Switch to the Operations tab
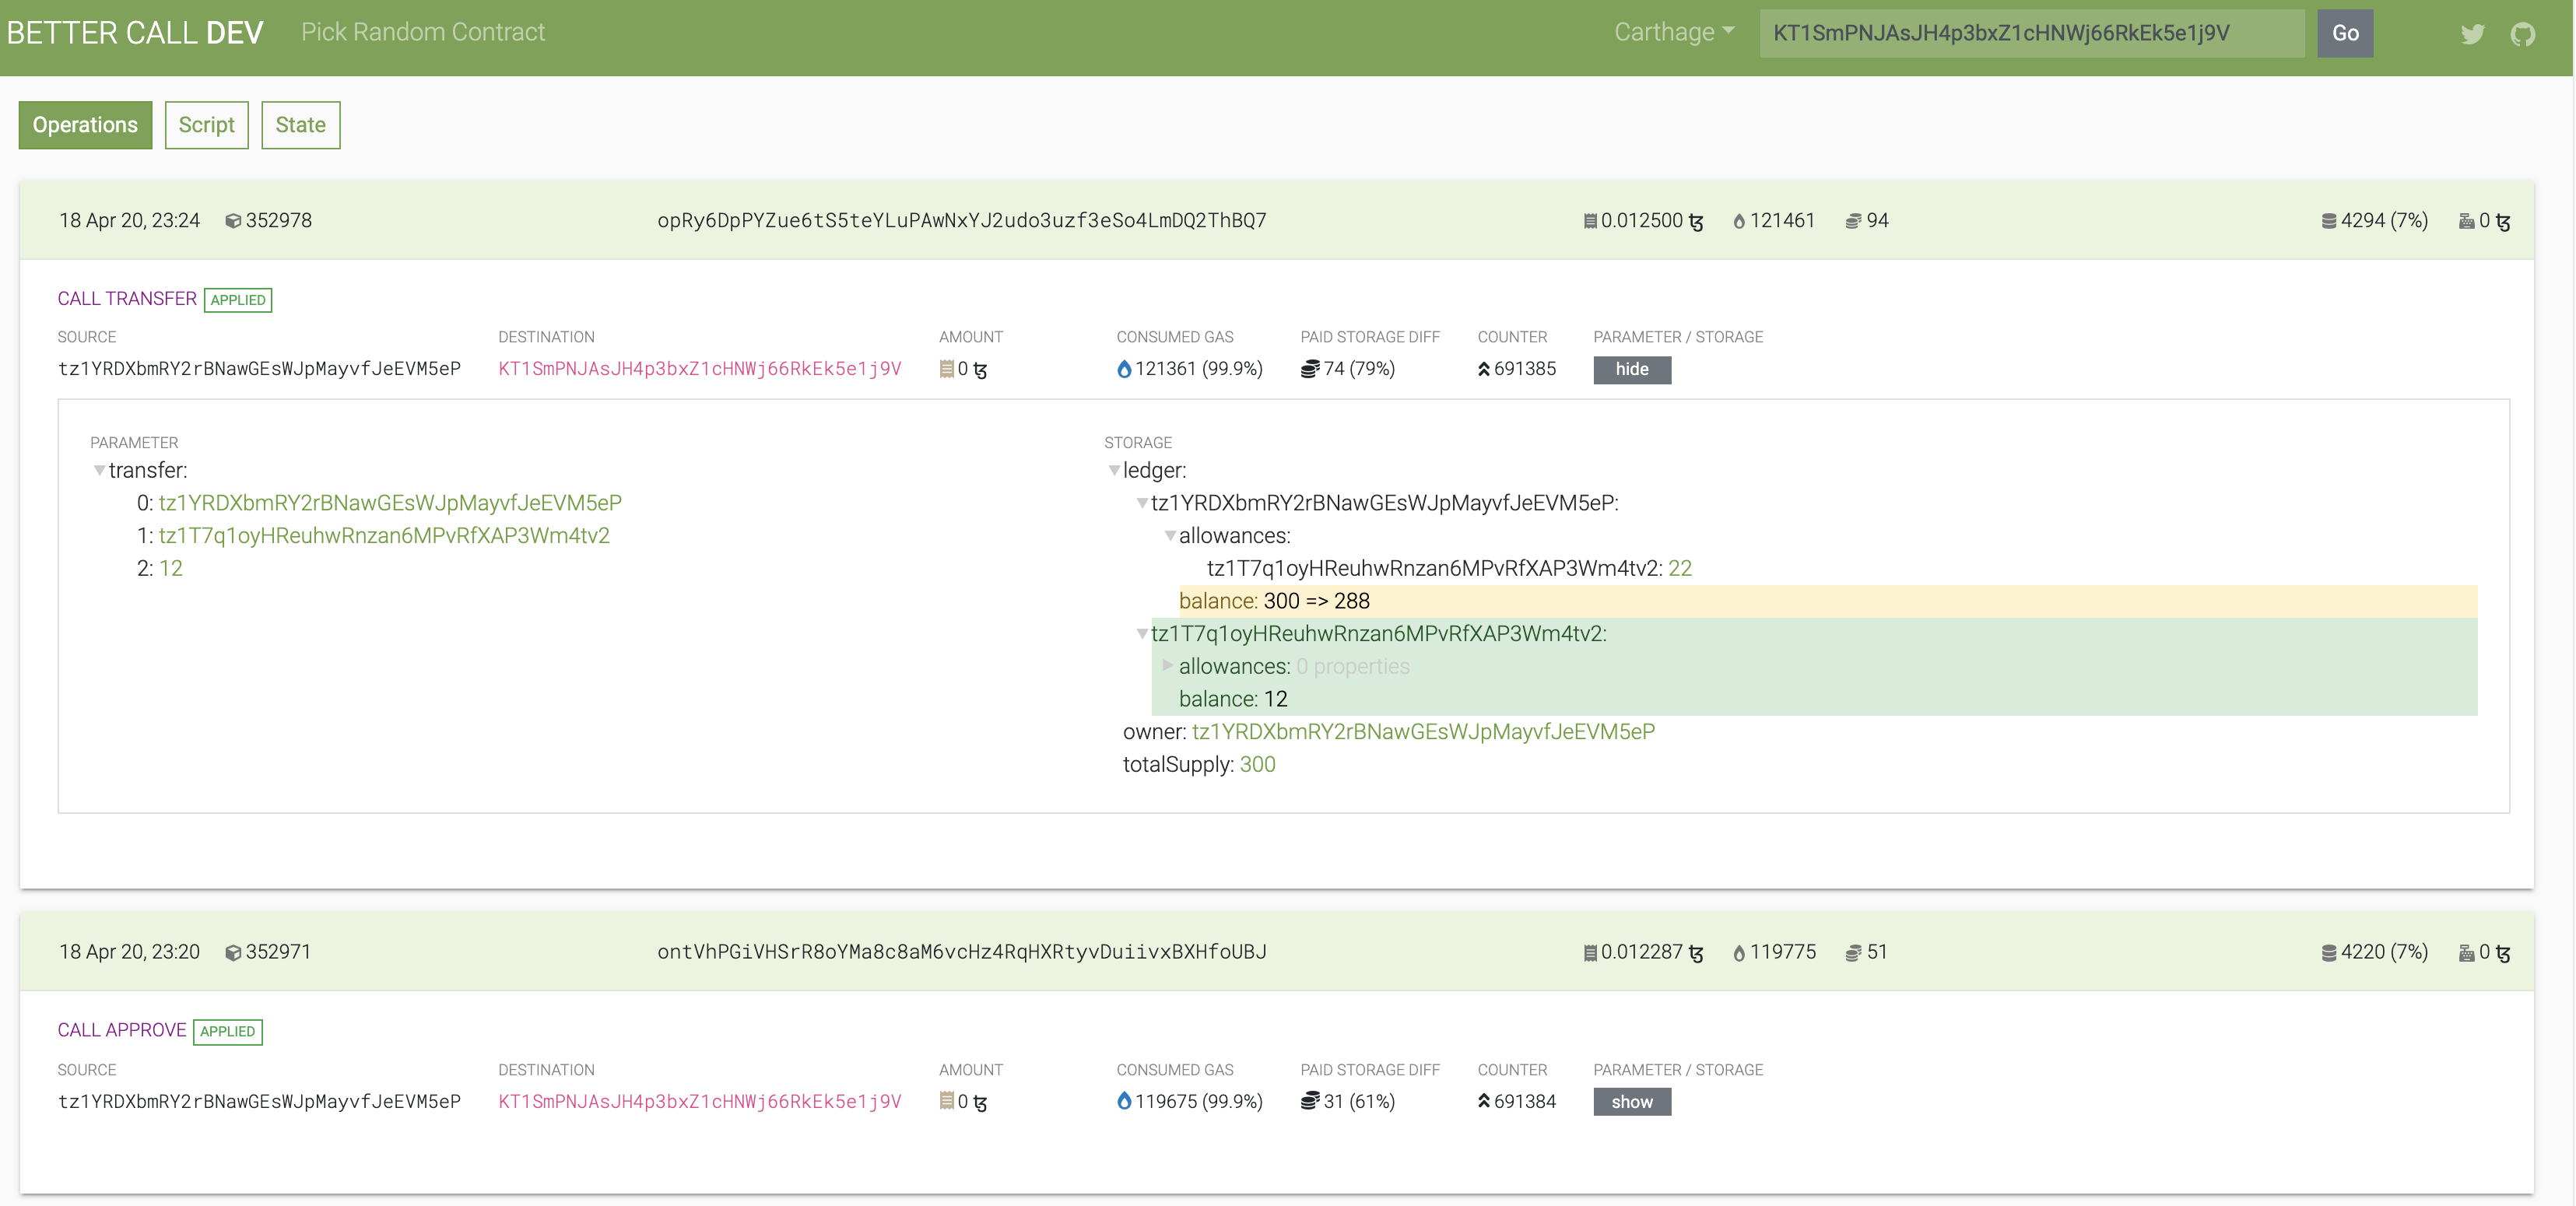2576x1206 pixels. tap(85, 125)
